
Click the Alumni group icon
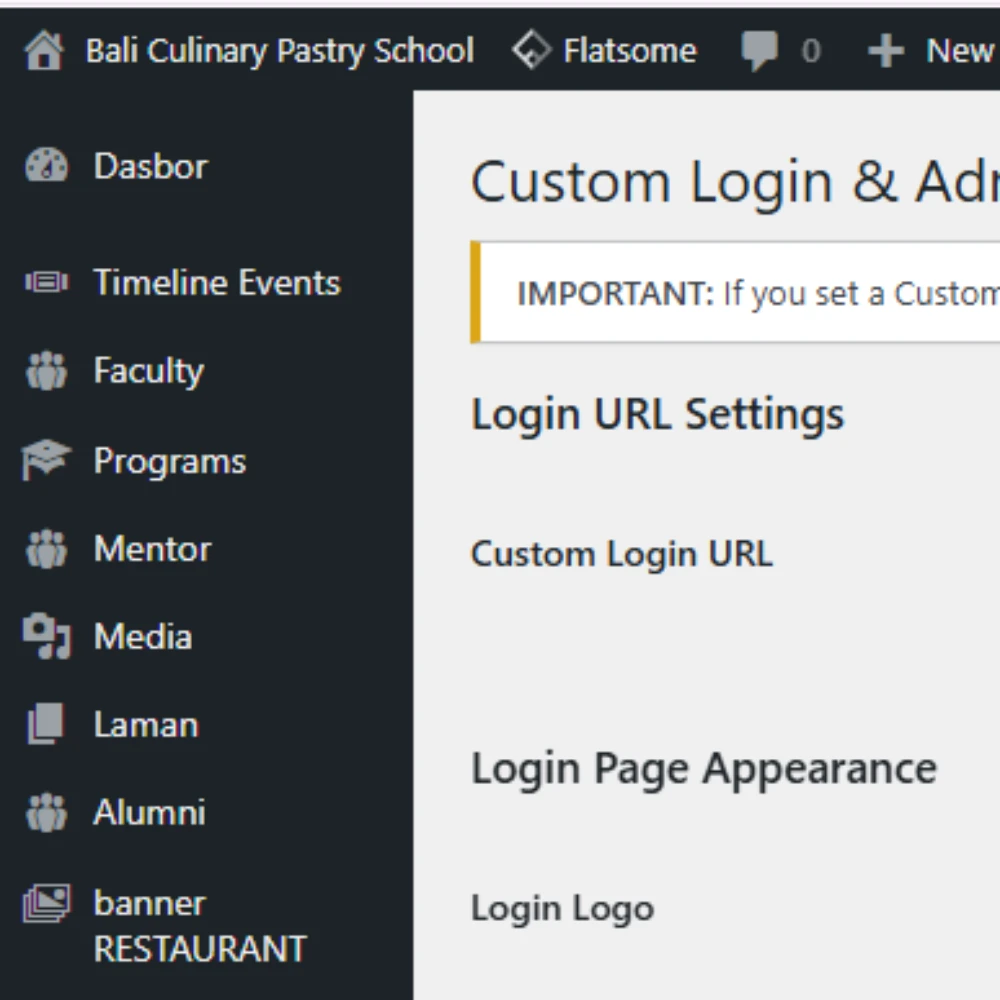(46, 813)
